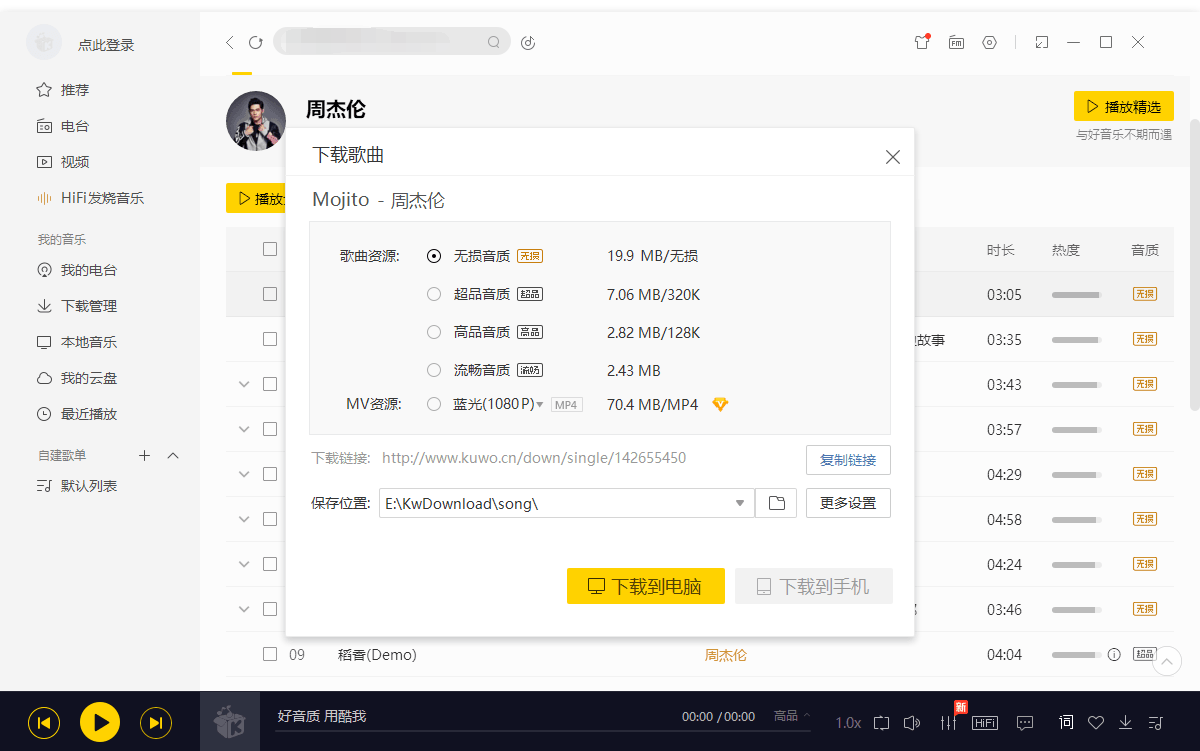
Task: Favorite the current song with heart icon
Action: point(1096,721)
